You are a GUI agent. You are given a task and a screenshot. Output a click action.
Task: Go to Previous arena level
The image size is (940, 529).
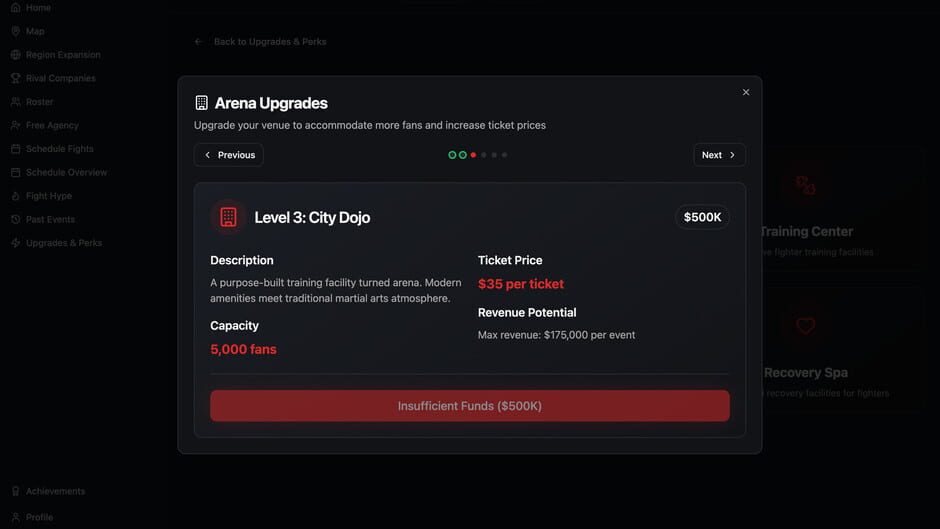coord(229,155)
